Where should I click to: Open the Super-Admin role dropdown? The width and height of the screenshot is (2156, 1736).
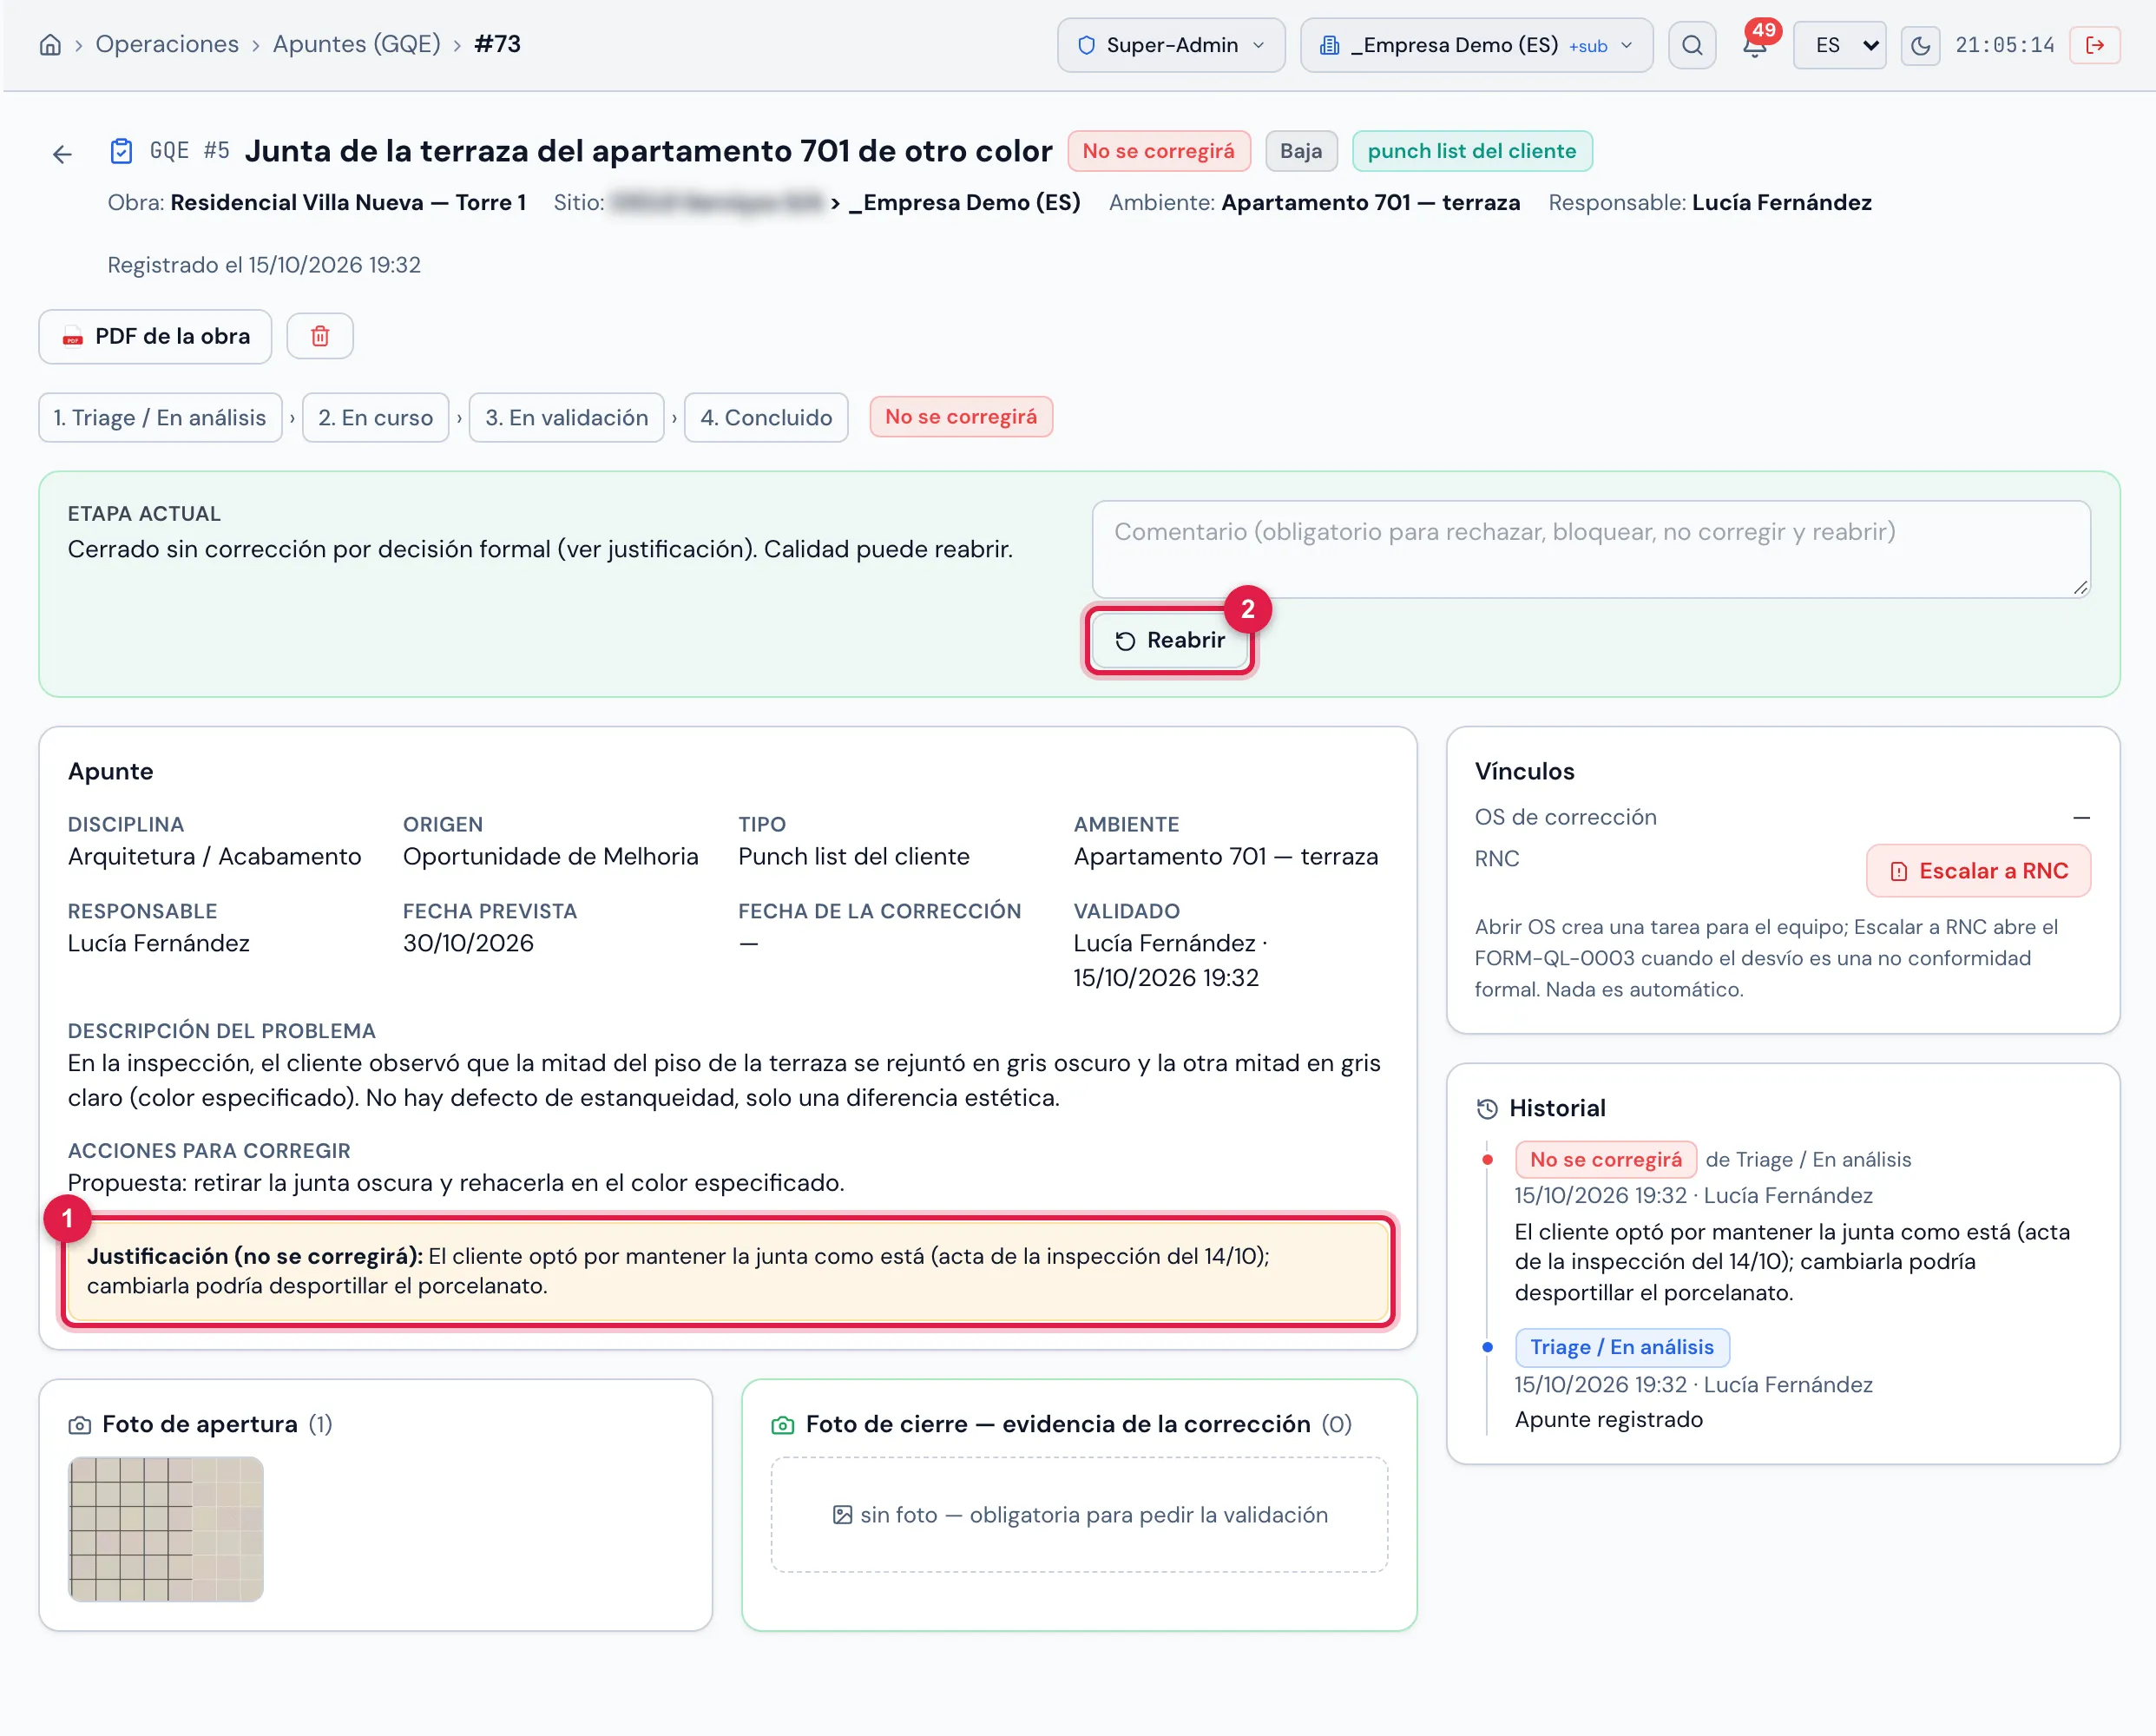[1171, 45]
